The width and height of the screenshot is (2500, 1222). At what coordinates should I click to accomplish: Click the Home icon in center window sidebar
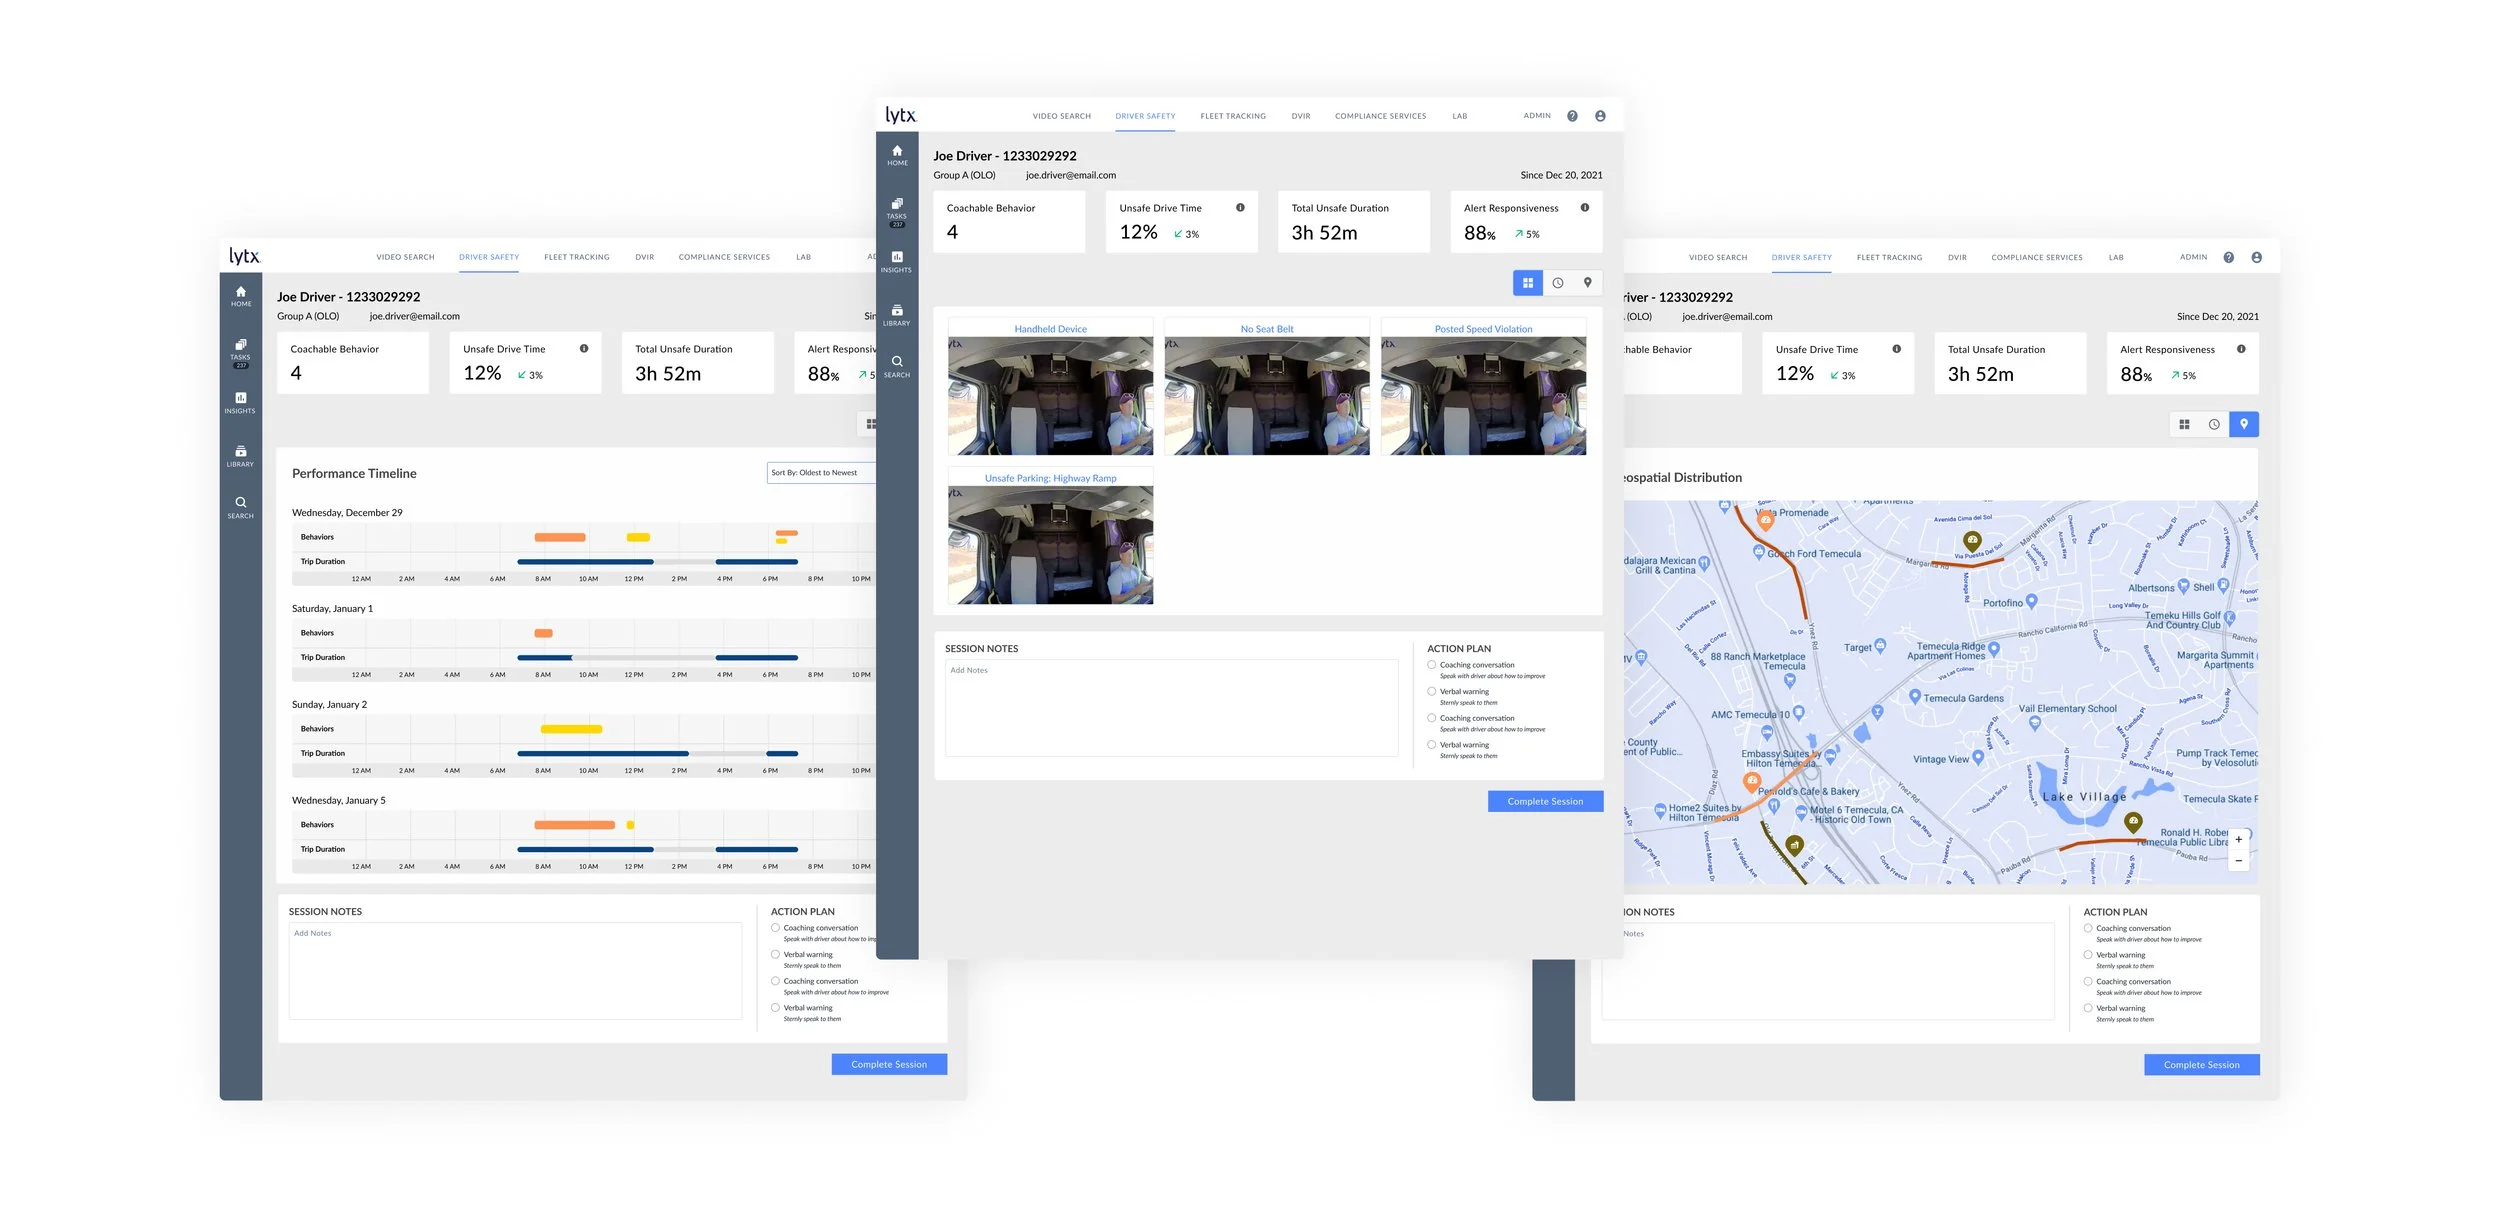point(897,154)
